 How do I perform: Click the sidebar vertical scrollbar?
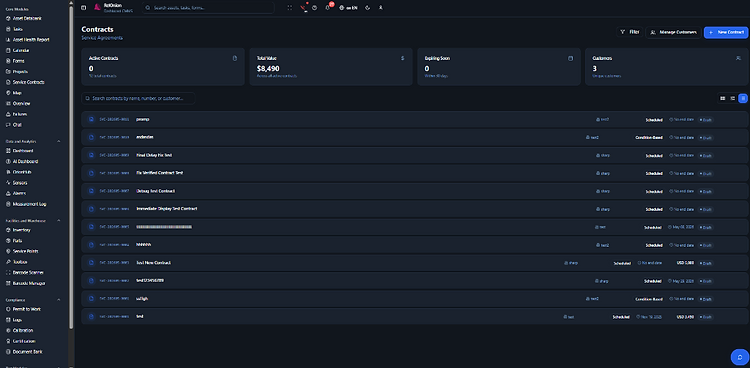pos(71,167)
